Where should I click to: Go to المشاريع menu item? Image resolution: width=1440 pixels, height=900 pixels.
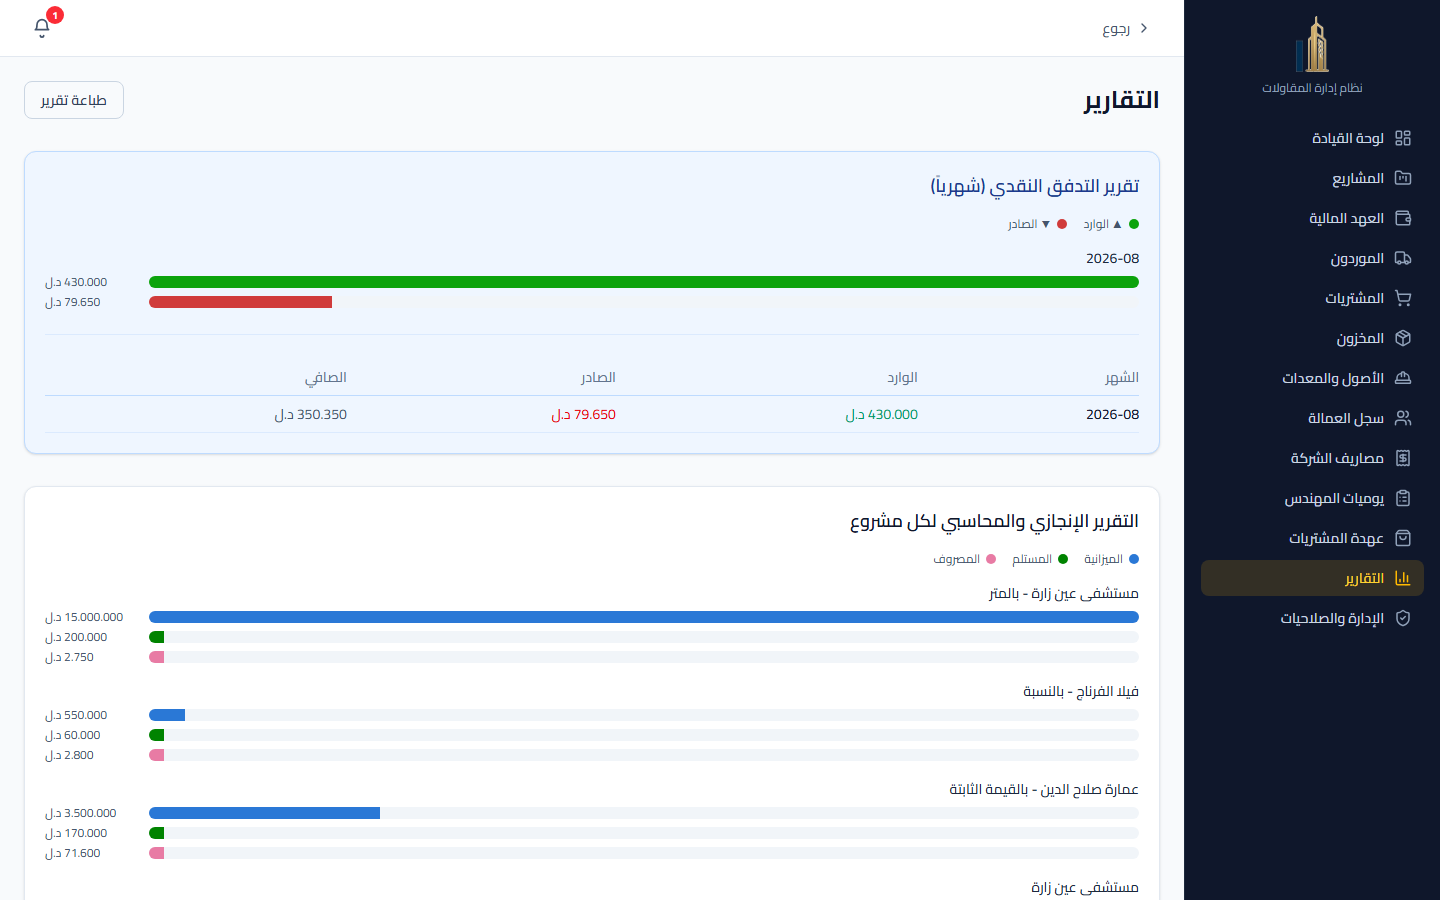pos(1312,178)
